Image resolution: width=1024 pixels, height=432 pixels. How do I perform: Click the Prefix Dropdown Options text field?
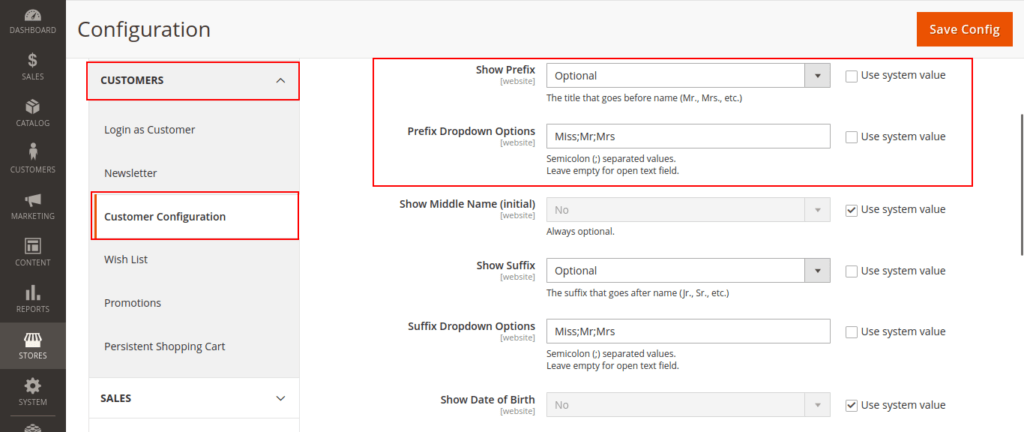pyautogui.click(x=688, y=136)
